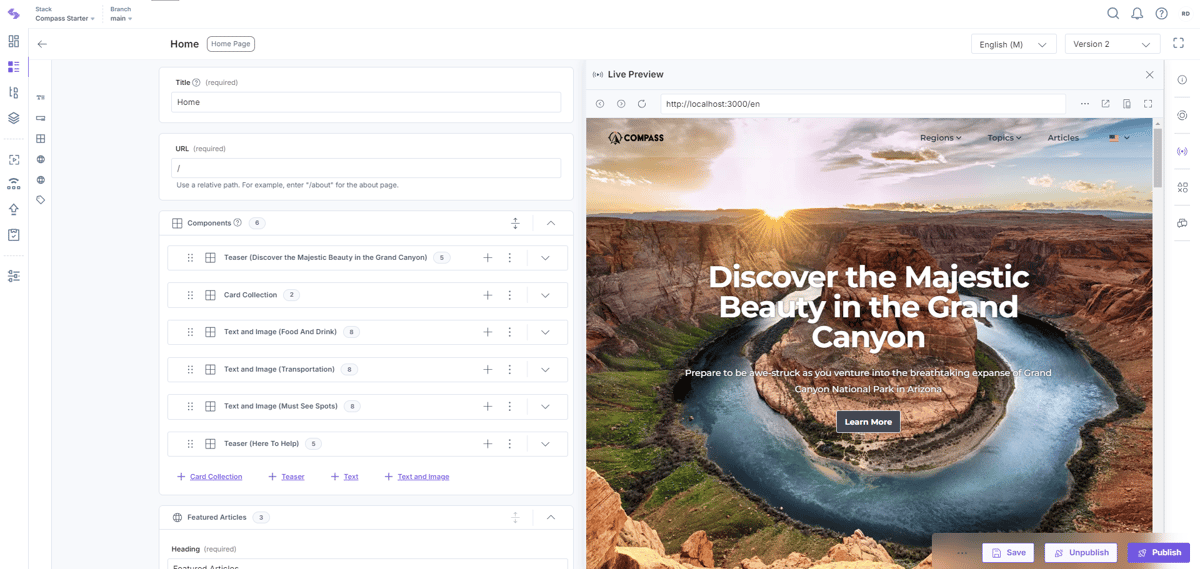Open the English (M) language dropdown
The width and height of the screenshot is (1200, 569).
(x=1014, y=44)
